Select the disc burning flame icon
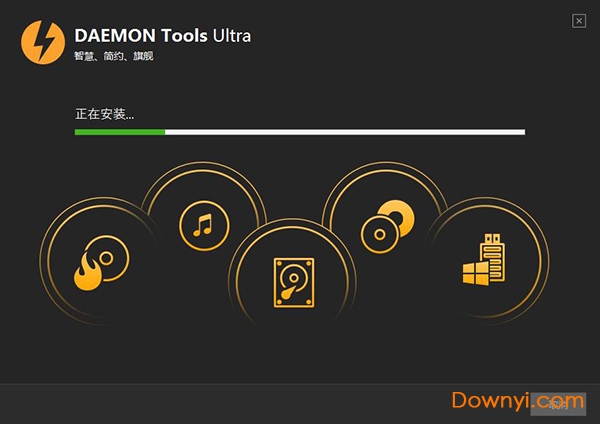 pyautogui.click(x=101, y=263)
